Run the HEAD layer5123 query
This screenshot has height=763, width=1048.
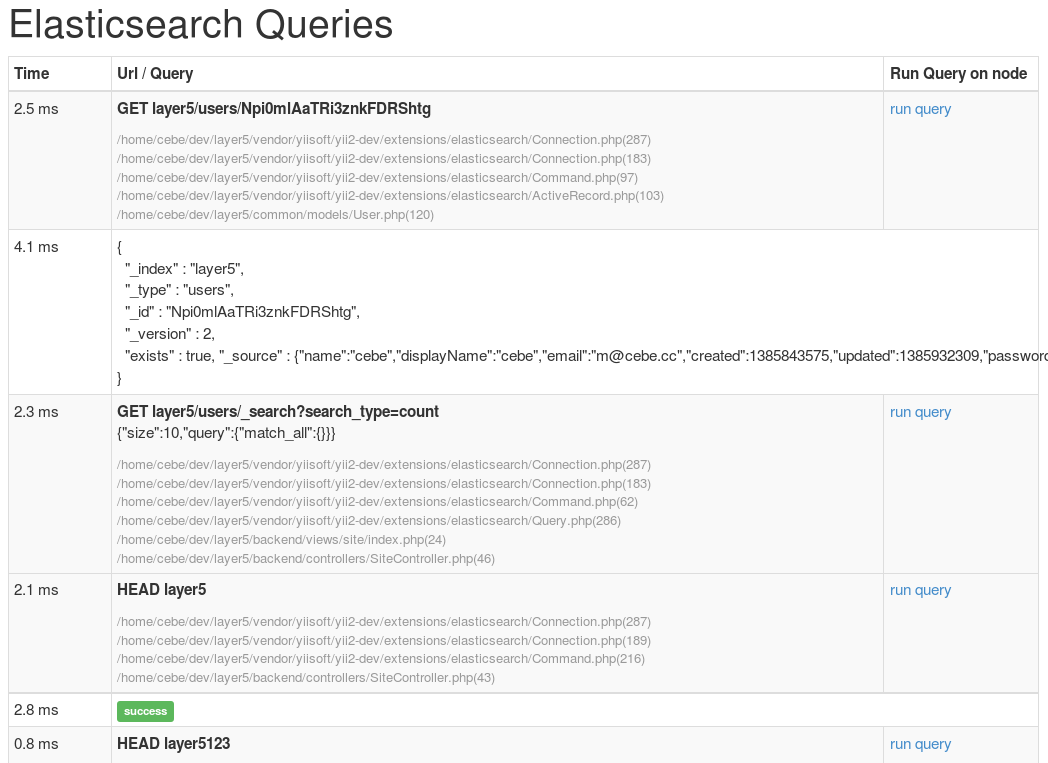pyautogui.click(x=920, y=744)
